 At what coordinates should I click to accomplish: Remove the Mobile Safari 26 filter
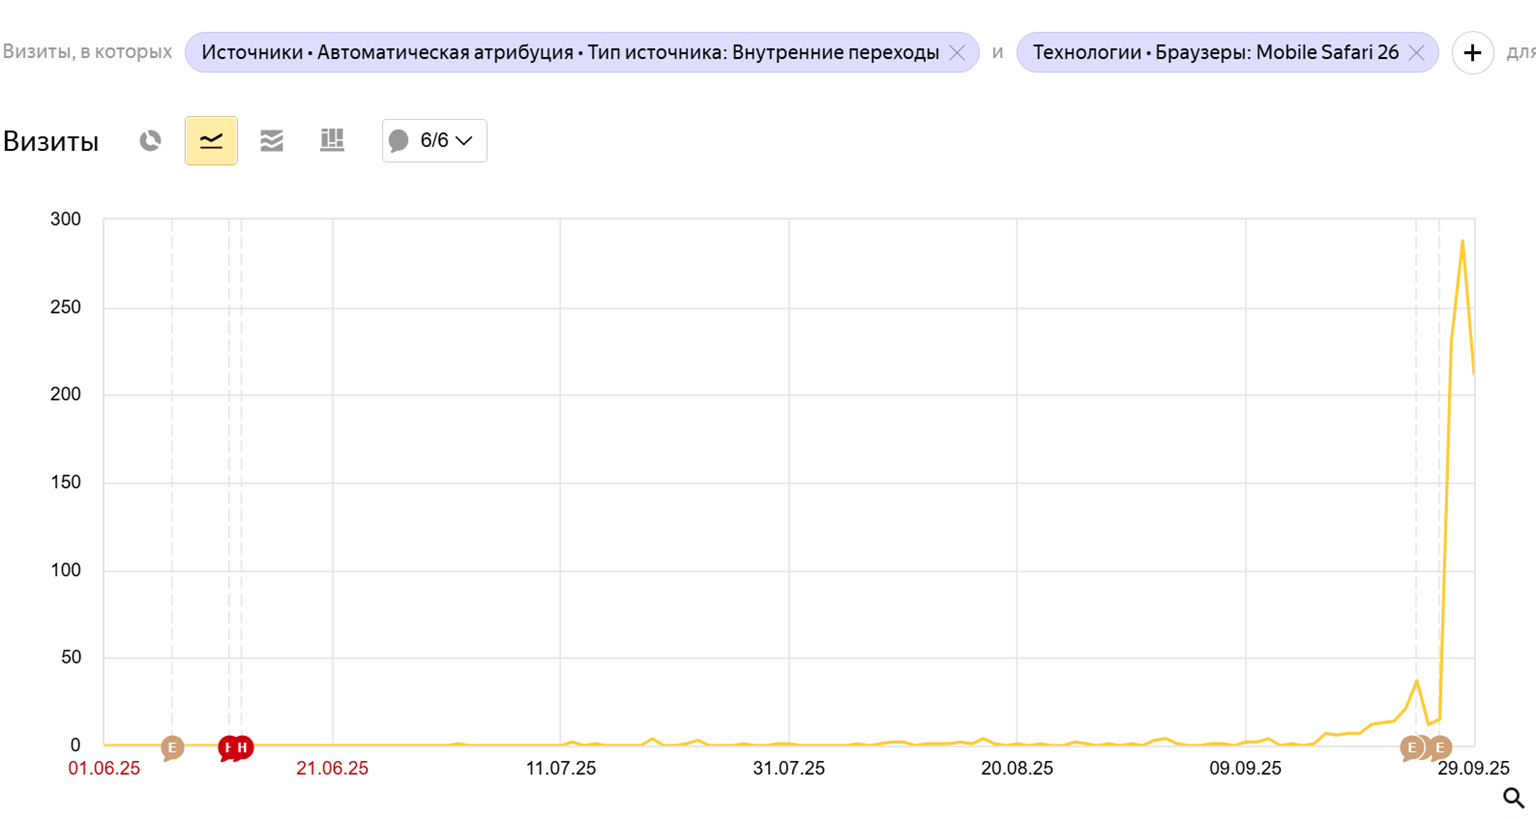click(x=1416, y=53)
